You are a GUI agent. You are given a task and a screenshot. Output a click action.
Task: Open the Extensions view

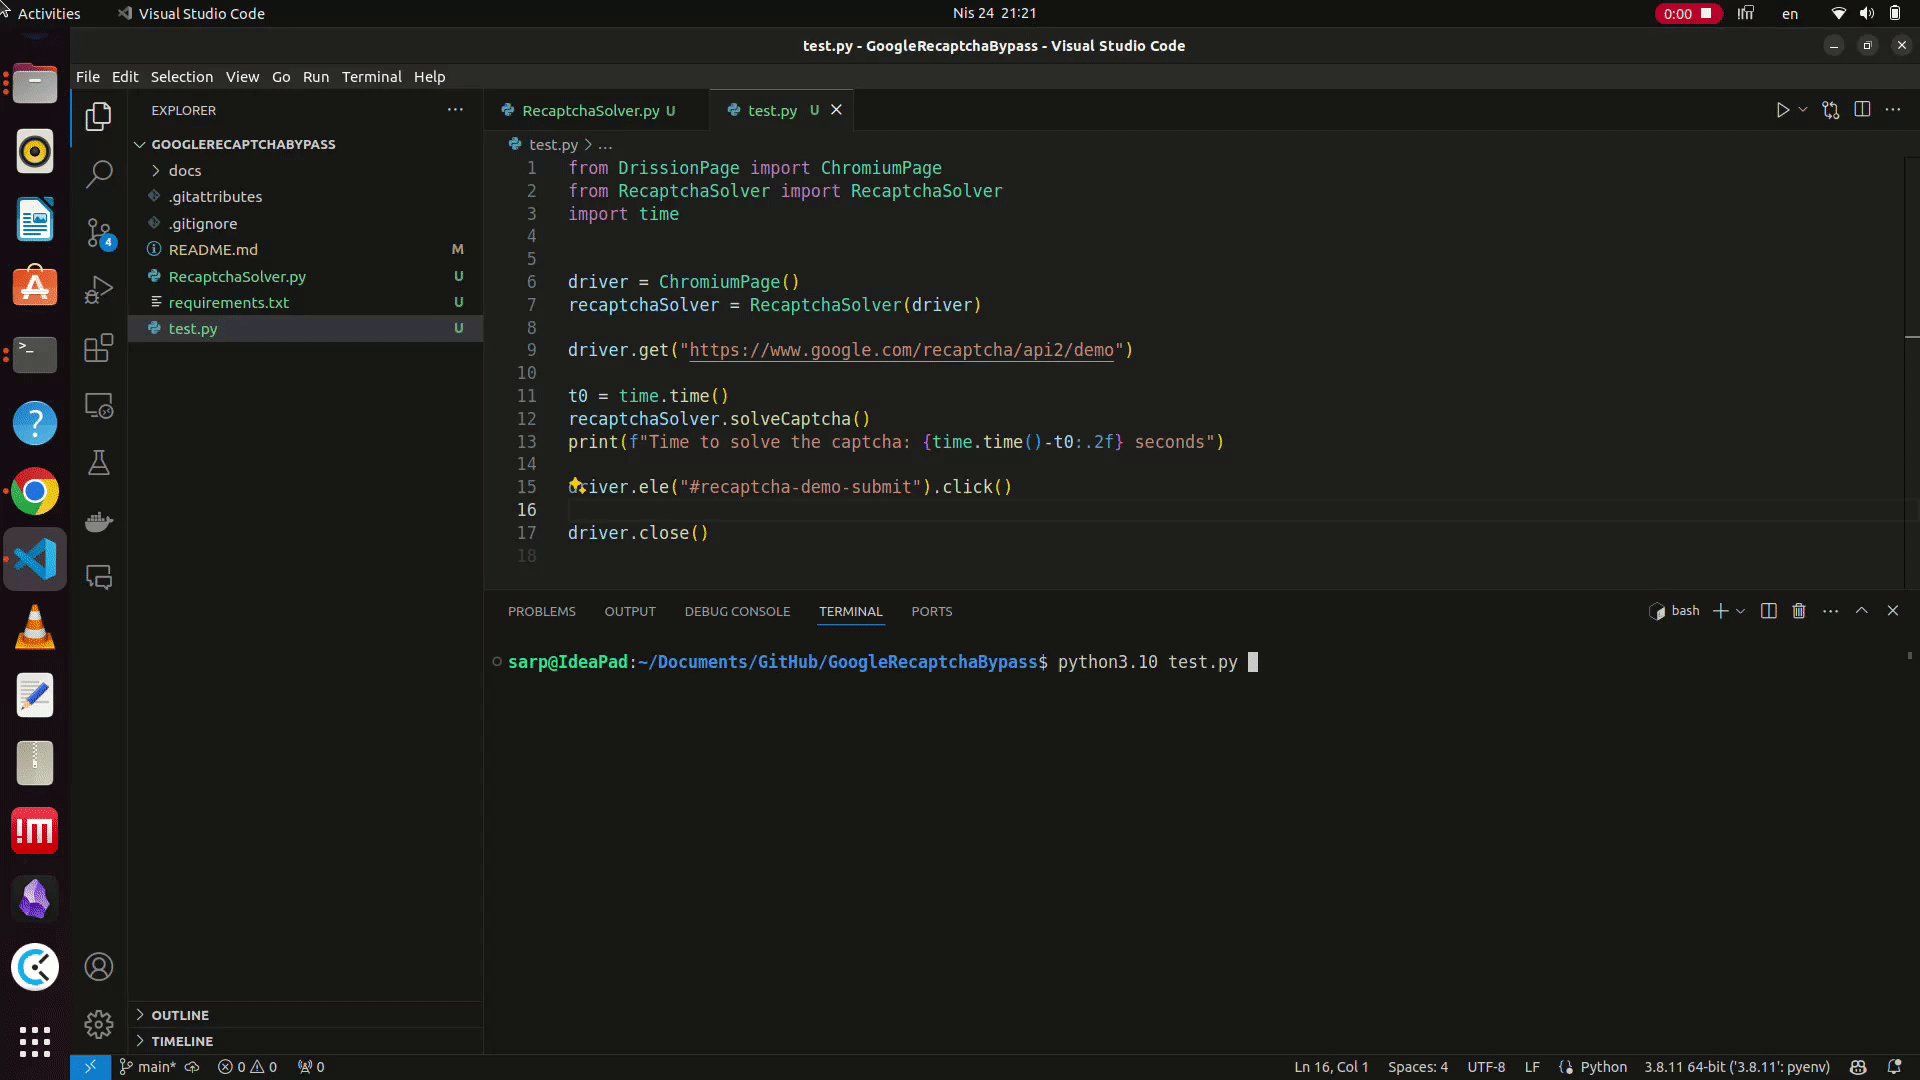[x=98, y=348]
